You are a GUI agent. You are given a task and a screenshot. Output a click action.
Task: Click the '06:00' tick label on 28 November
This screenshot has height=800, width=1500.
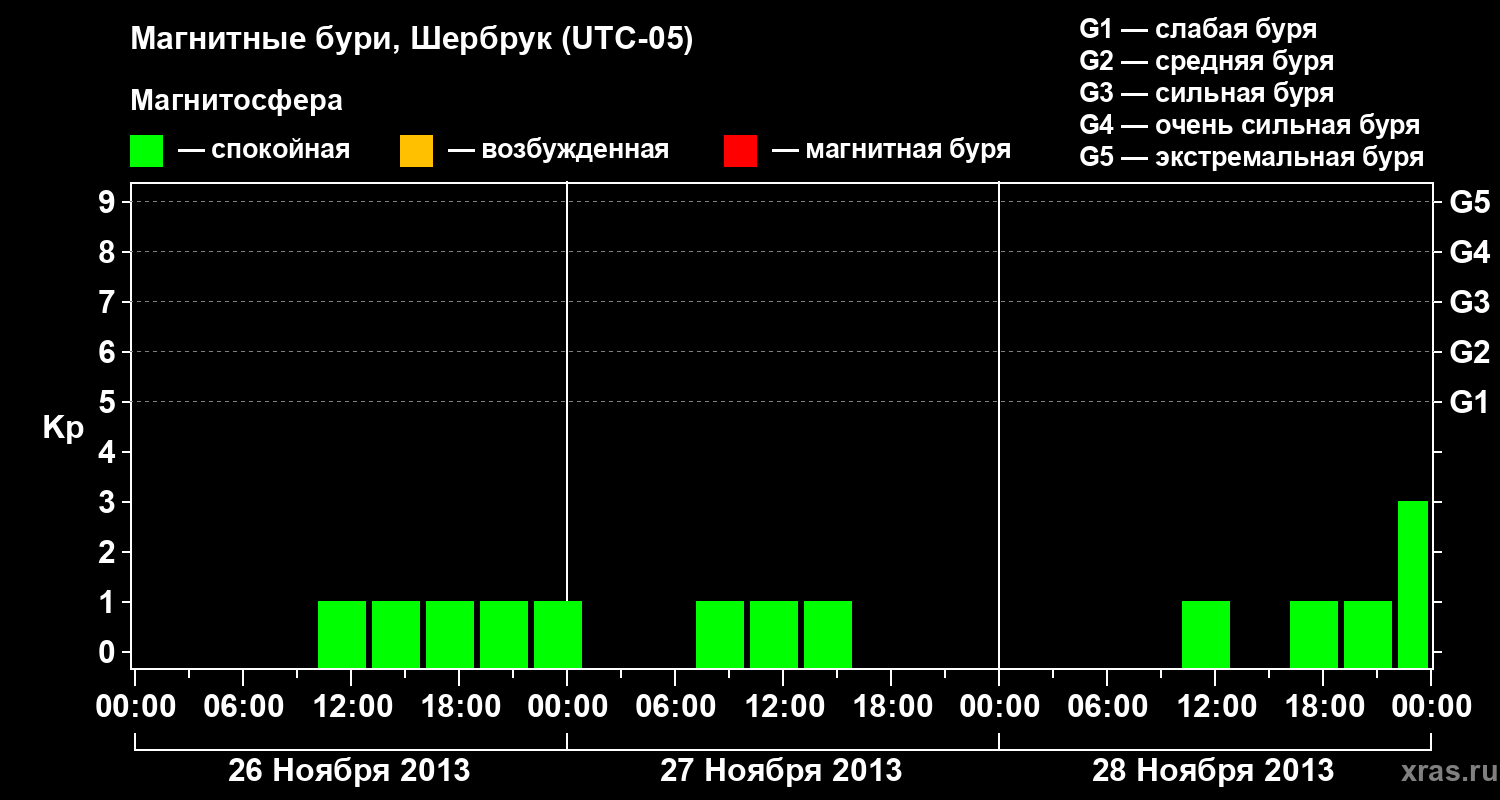point(1107,707)
